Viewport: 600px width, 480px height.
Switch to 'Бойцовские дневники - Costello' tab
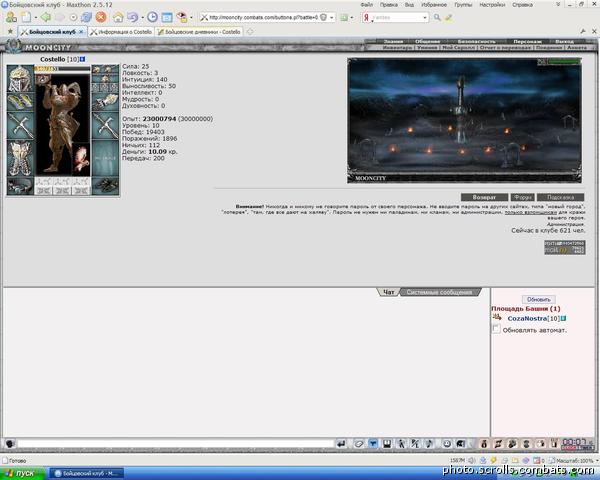199,32
